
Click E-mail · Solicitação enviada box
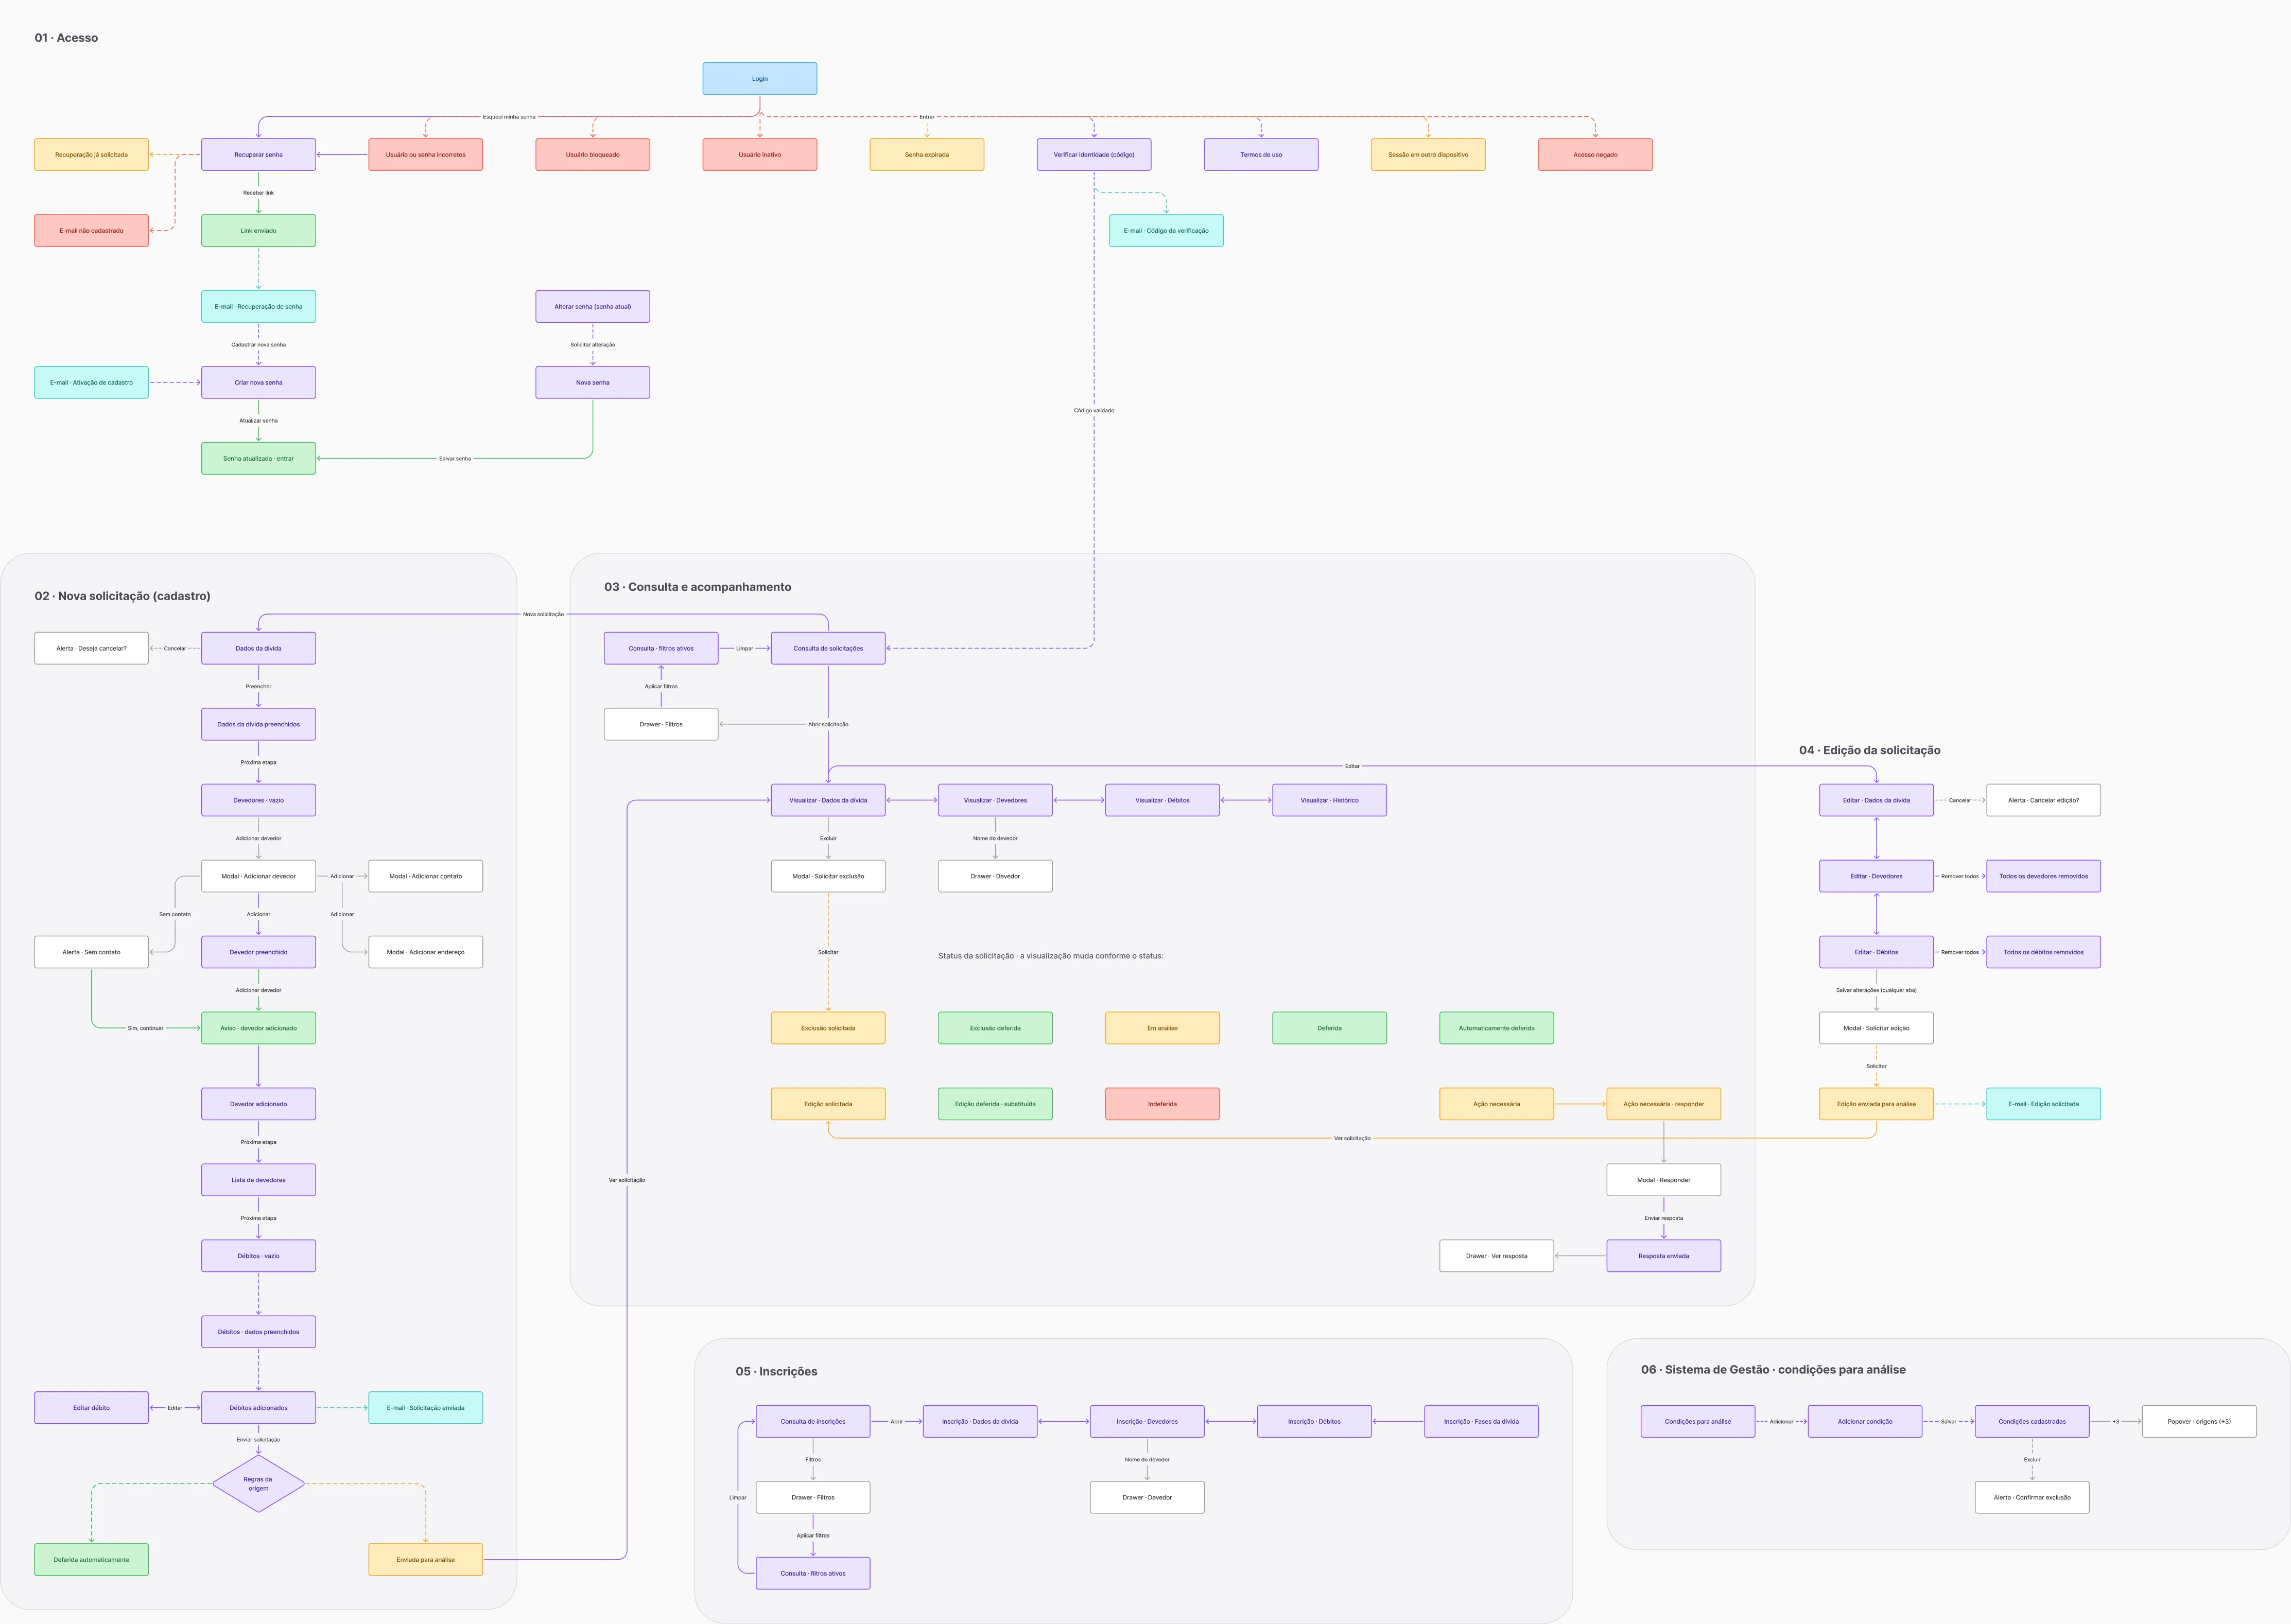point(425,1408)
